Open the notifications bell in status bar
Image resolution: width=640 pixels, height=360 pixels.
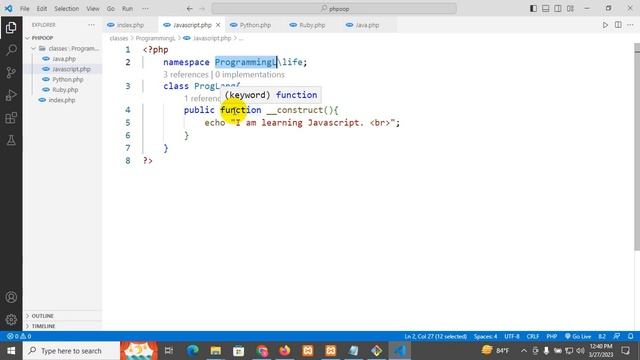point(631,336)
